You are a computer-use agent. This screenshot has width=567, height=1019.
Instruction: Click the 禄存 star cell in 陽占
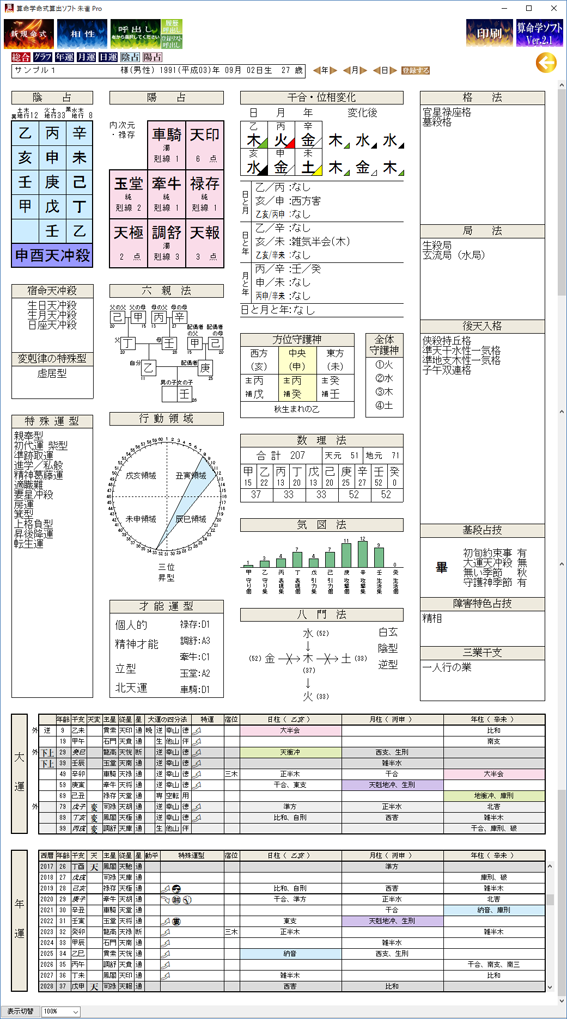(x=205, y=194)
